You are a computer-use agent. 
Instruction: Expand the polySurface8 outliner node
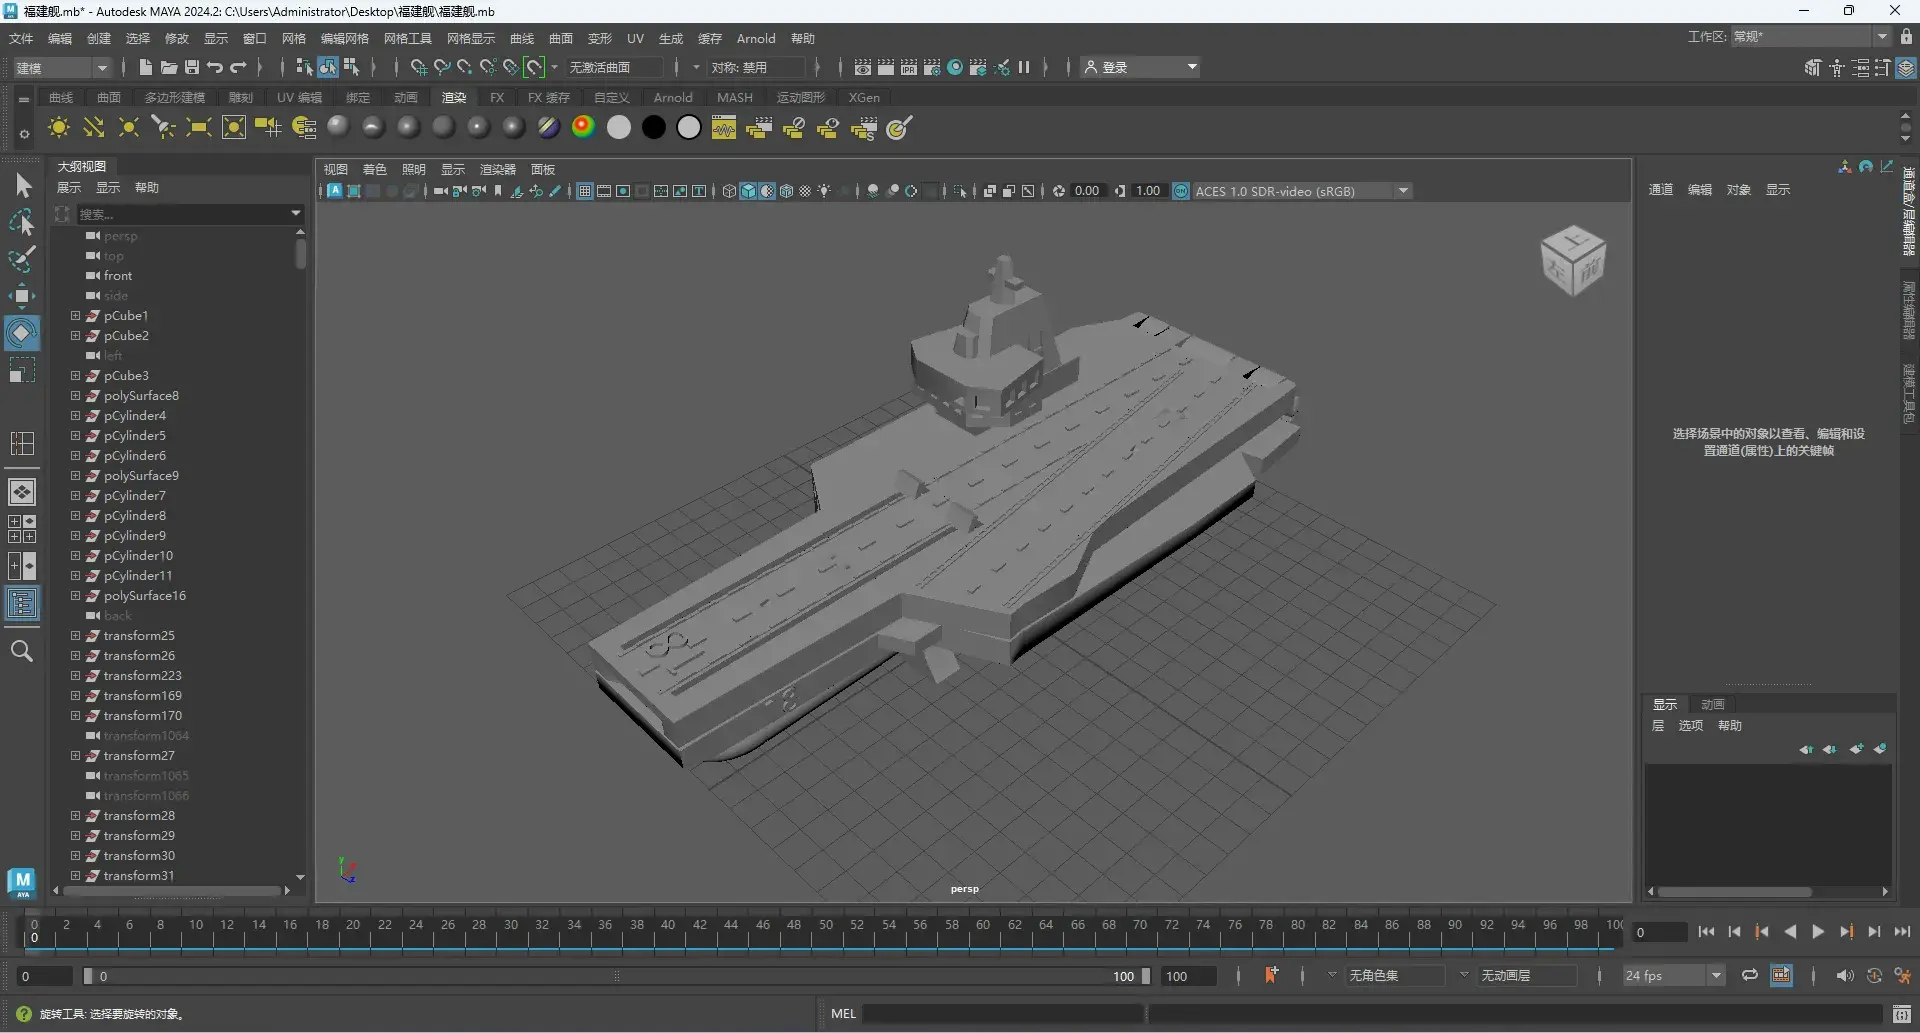tap(75, 395)
